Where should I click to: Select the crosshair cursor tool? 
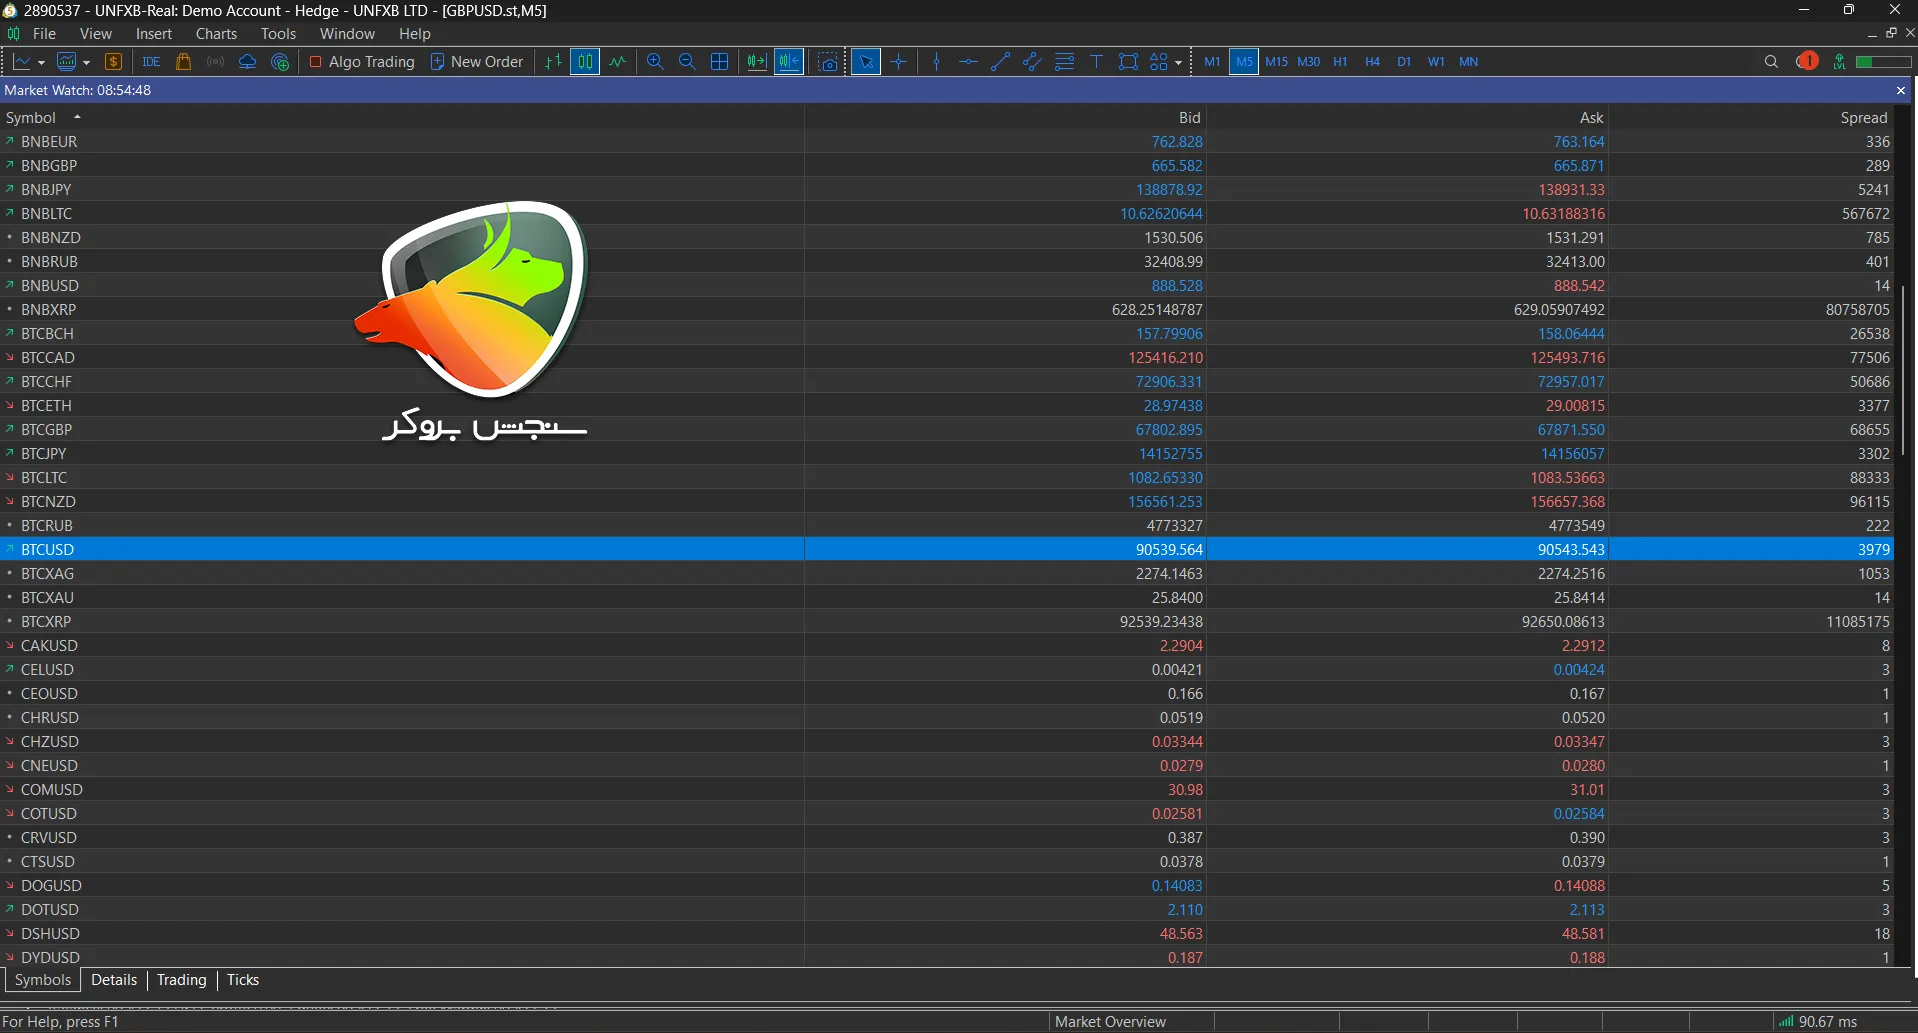pos(899,62)
